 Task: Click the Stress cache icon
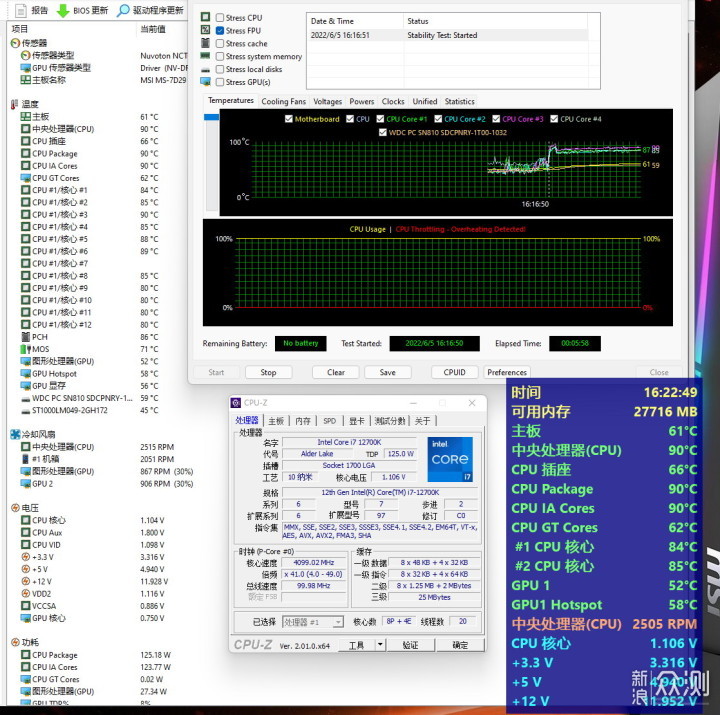pos(205,43)
